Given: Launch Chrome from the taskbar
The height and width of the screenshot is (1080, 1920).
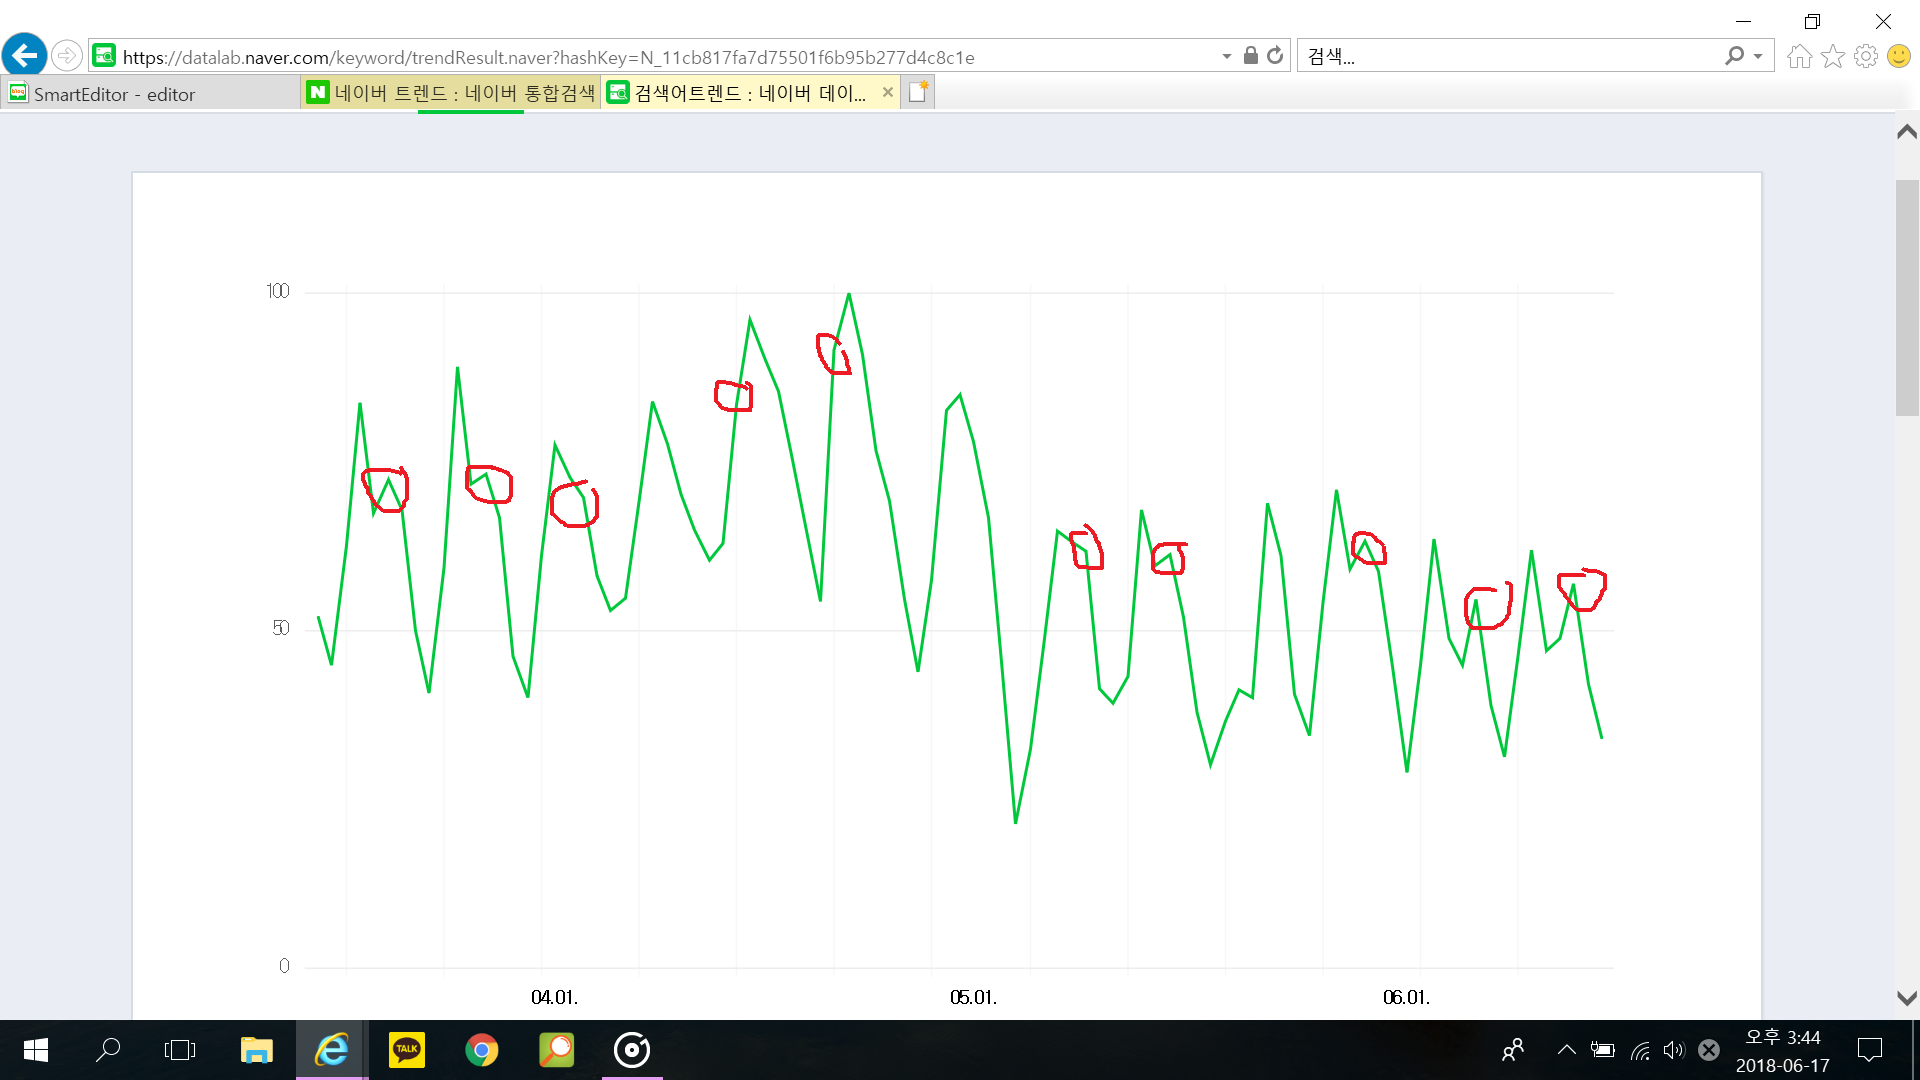Looking at the screenshot, I should pos(481,1050).
